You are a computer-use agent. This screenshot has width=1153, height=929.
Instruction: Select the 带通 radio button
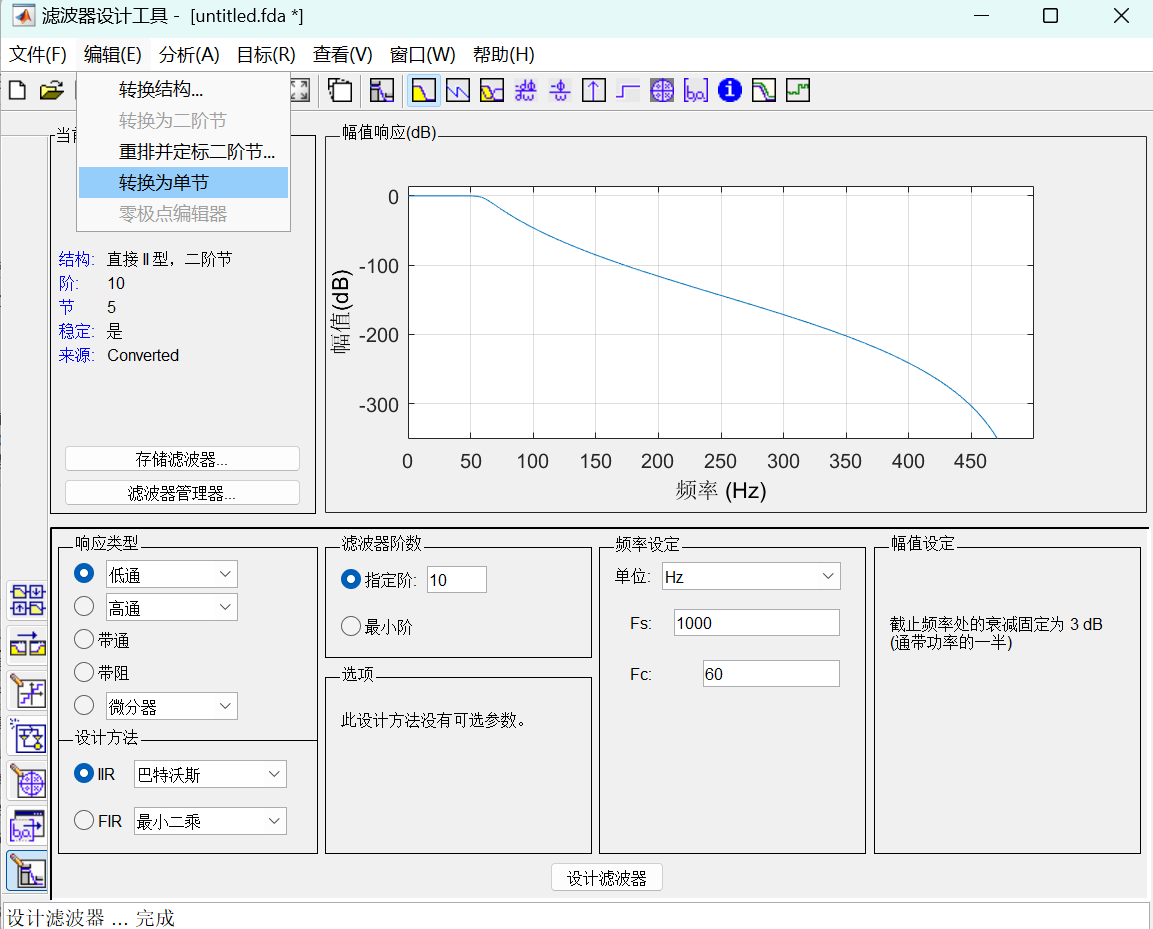(84, 639)
